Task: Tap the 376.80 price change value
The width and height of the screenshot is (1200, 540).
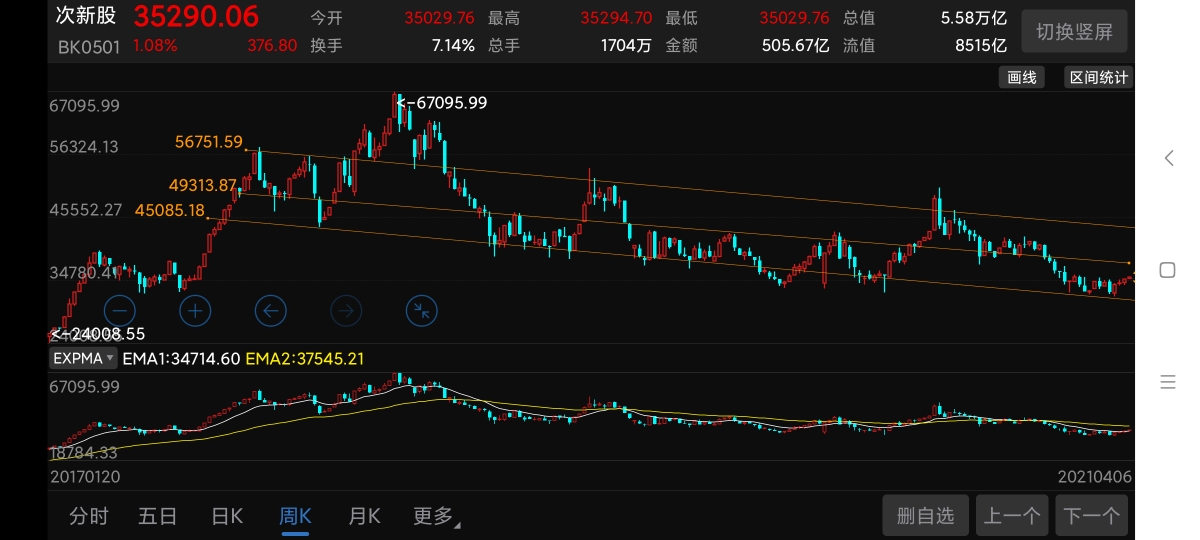Action: (x=272, y=45)
